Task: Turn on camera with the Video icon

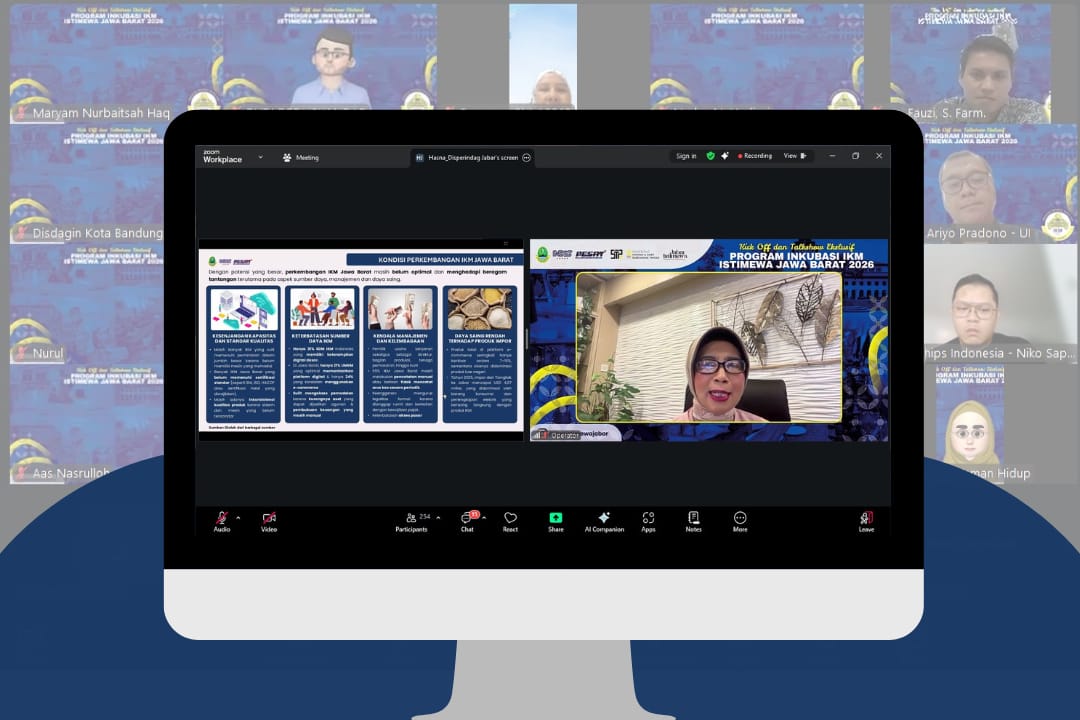Action: (269, 518)
